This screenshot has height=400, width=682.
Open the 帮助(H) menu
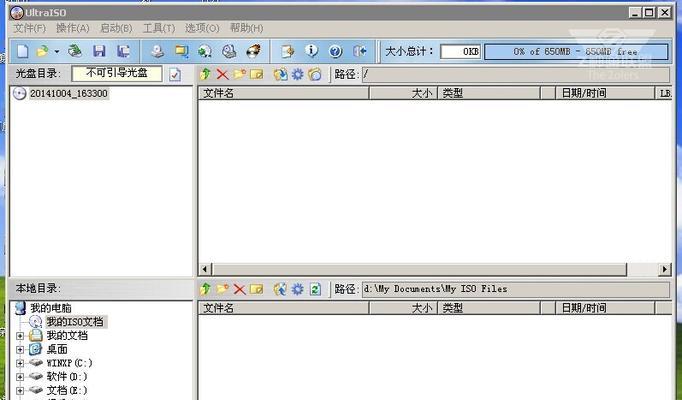click(x=247, y=28)
